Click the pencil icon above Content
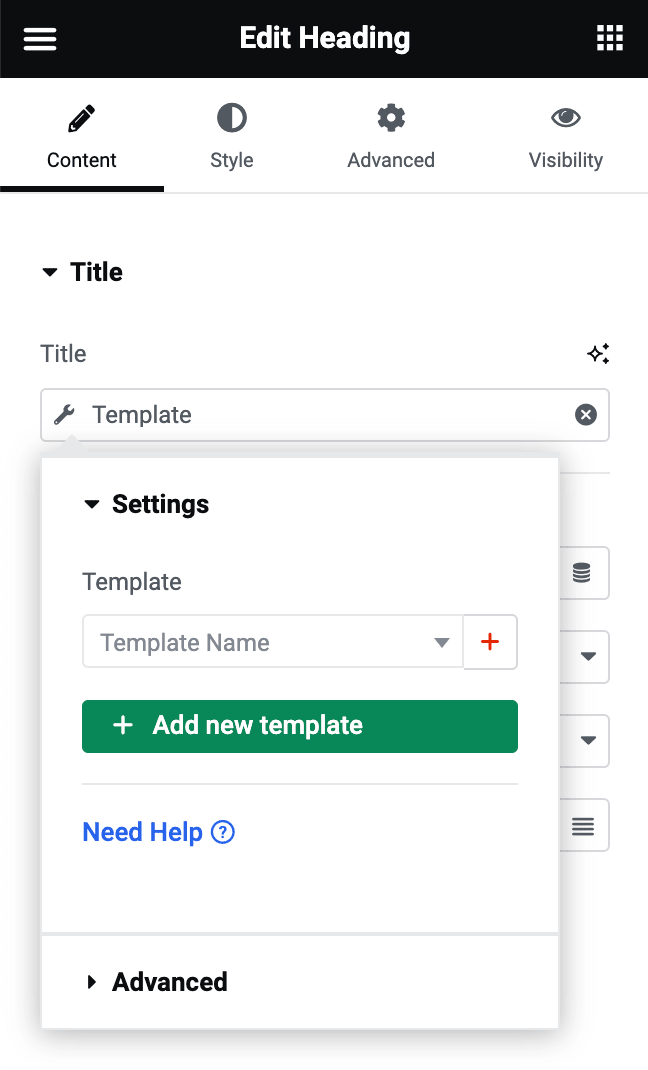 pos(81,117)
